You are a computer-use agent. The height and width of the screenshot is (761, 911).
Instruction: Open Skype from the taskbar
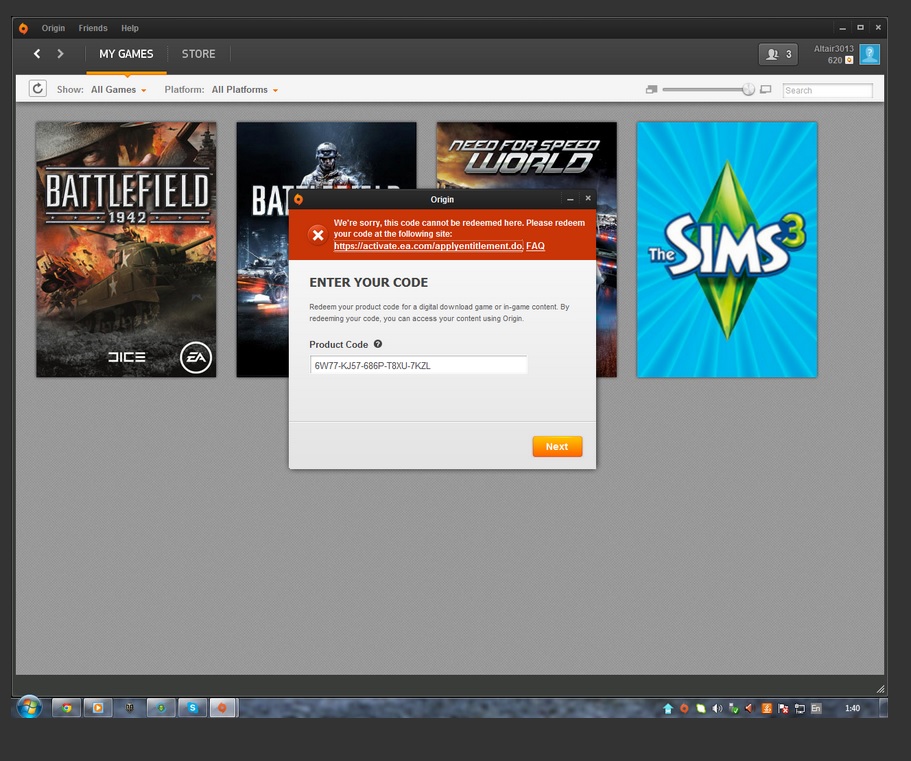point(192,708)
